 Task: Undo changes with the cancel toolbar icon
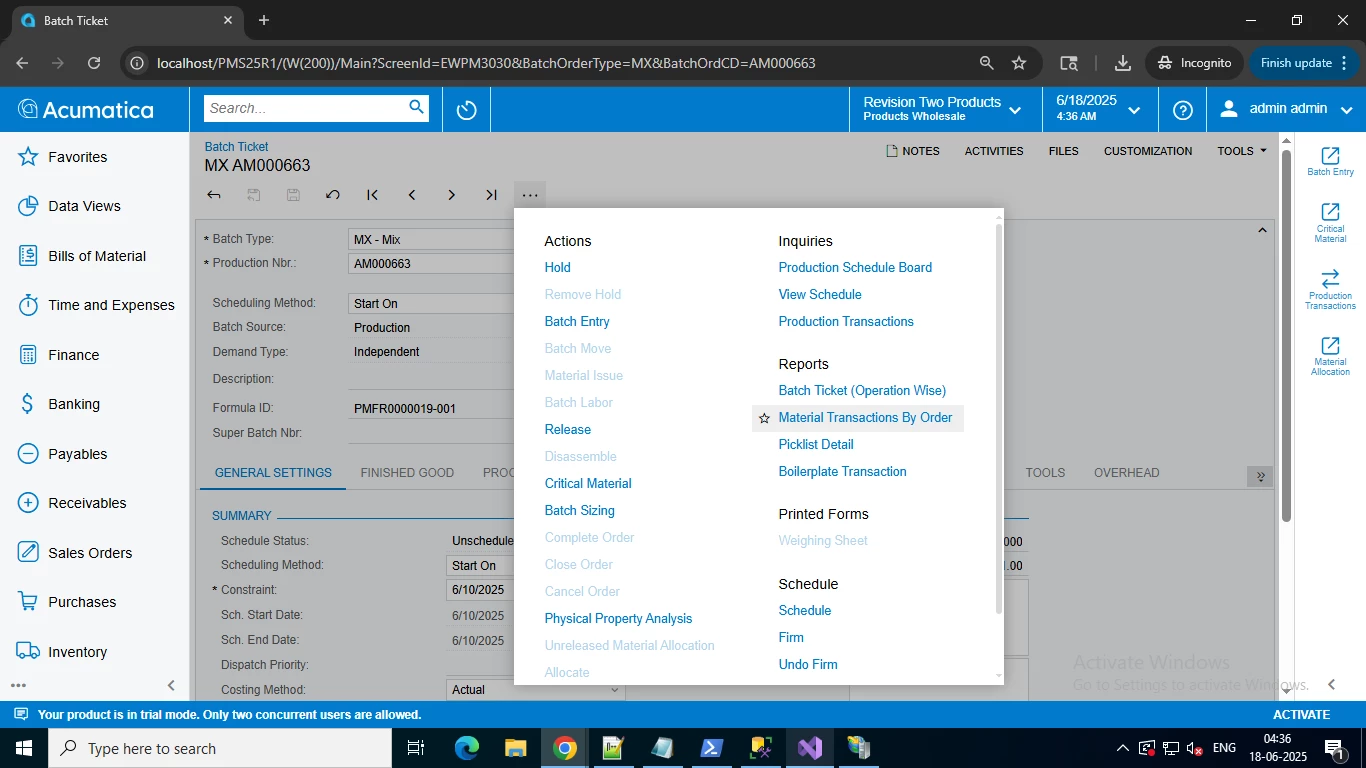tap(333, 195)
